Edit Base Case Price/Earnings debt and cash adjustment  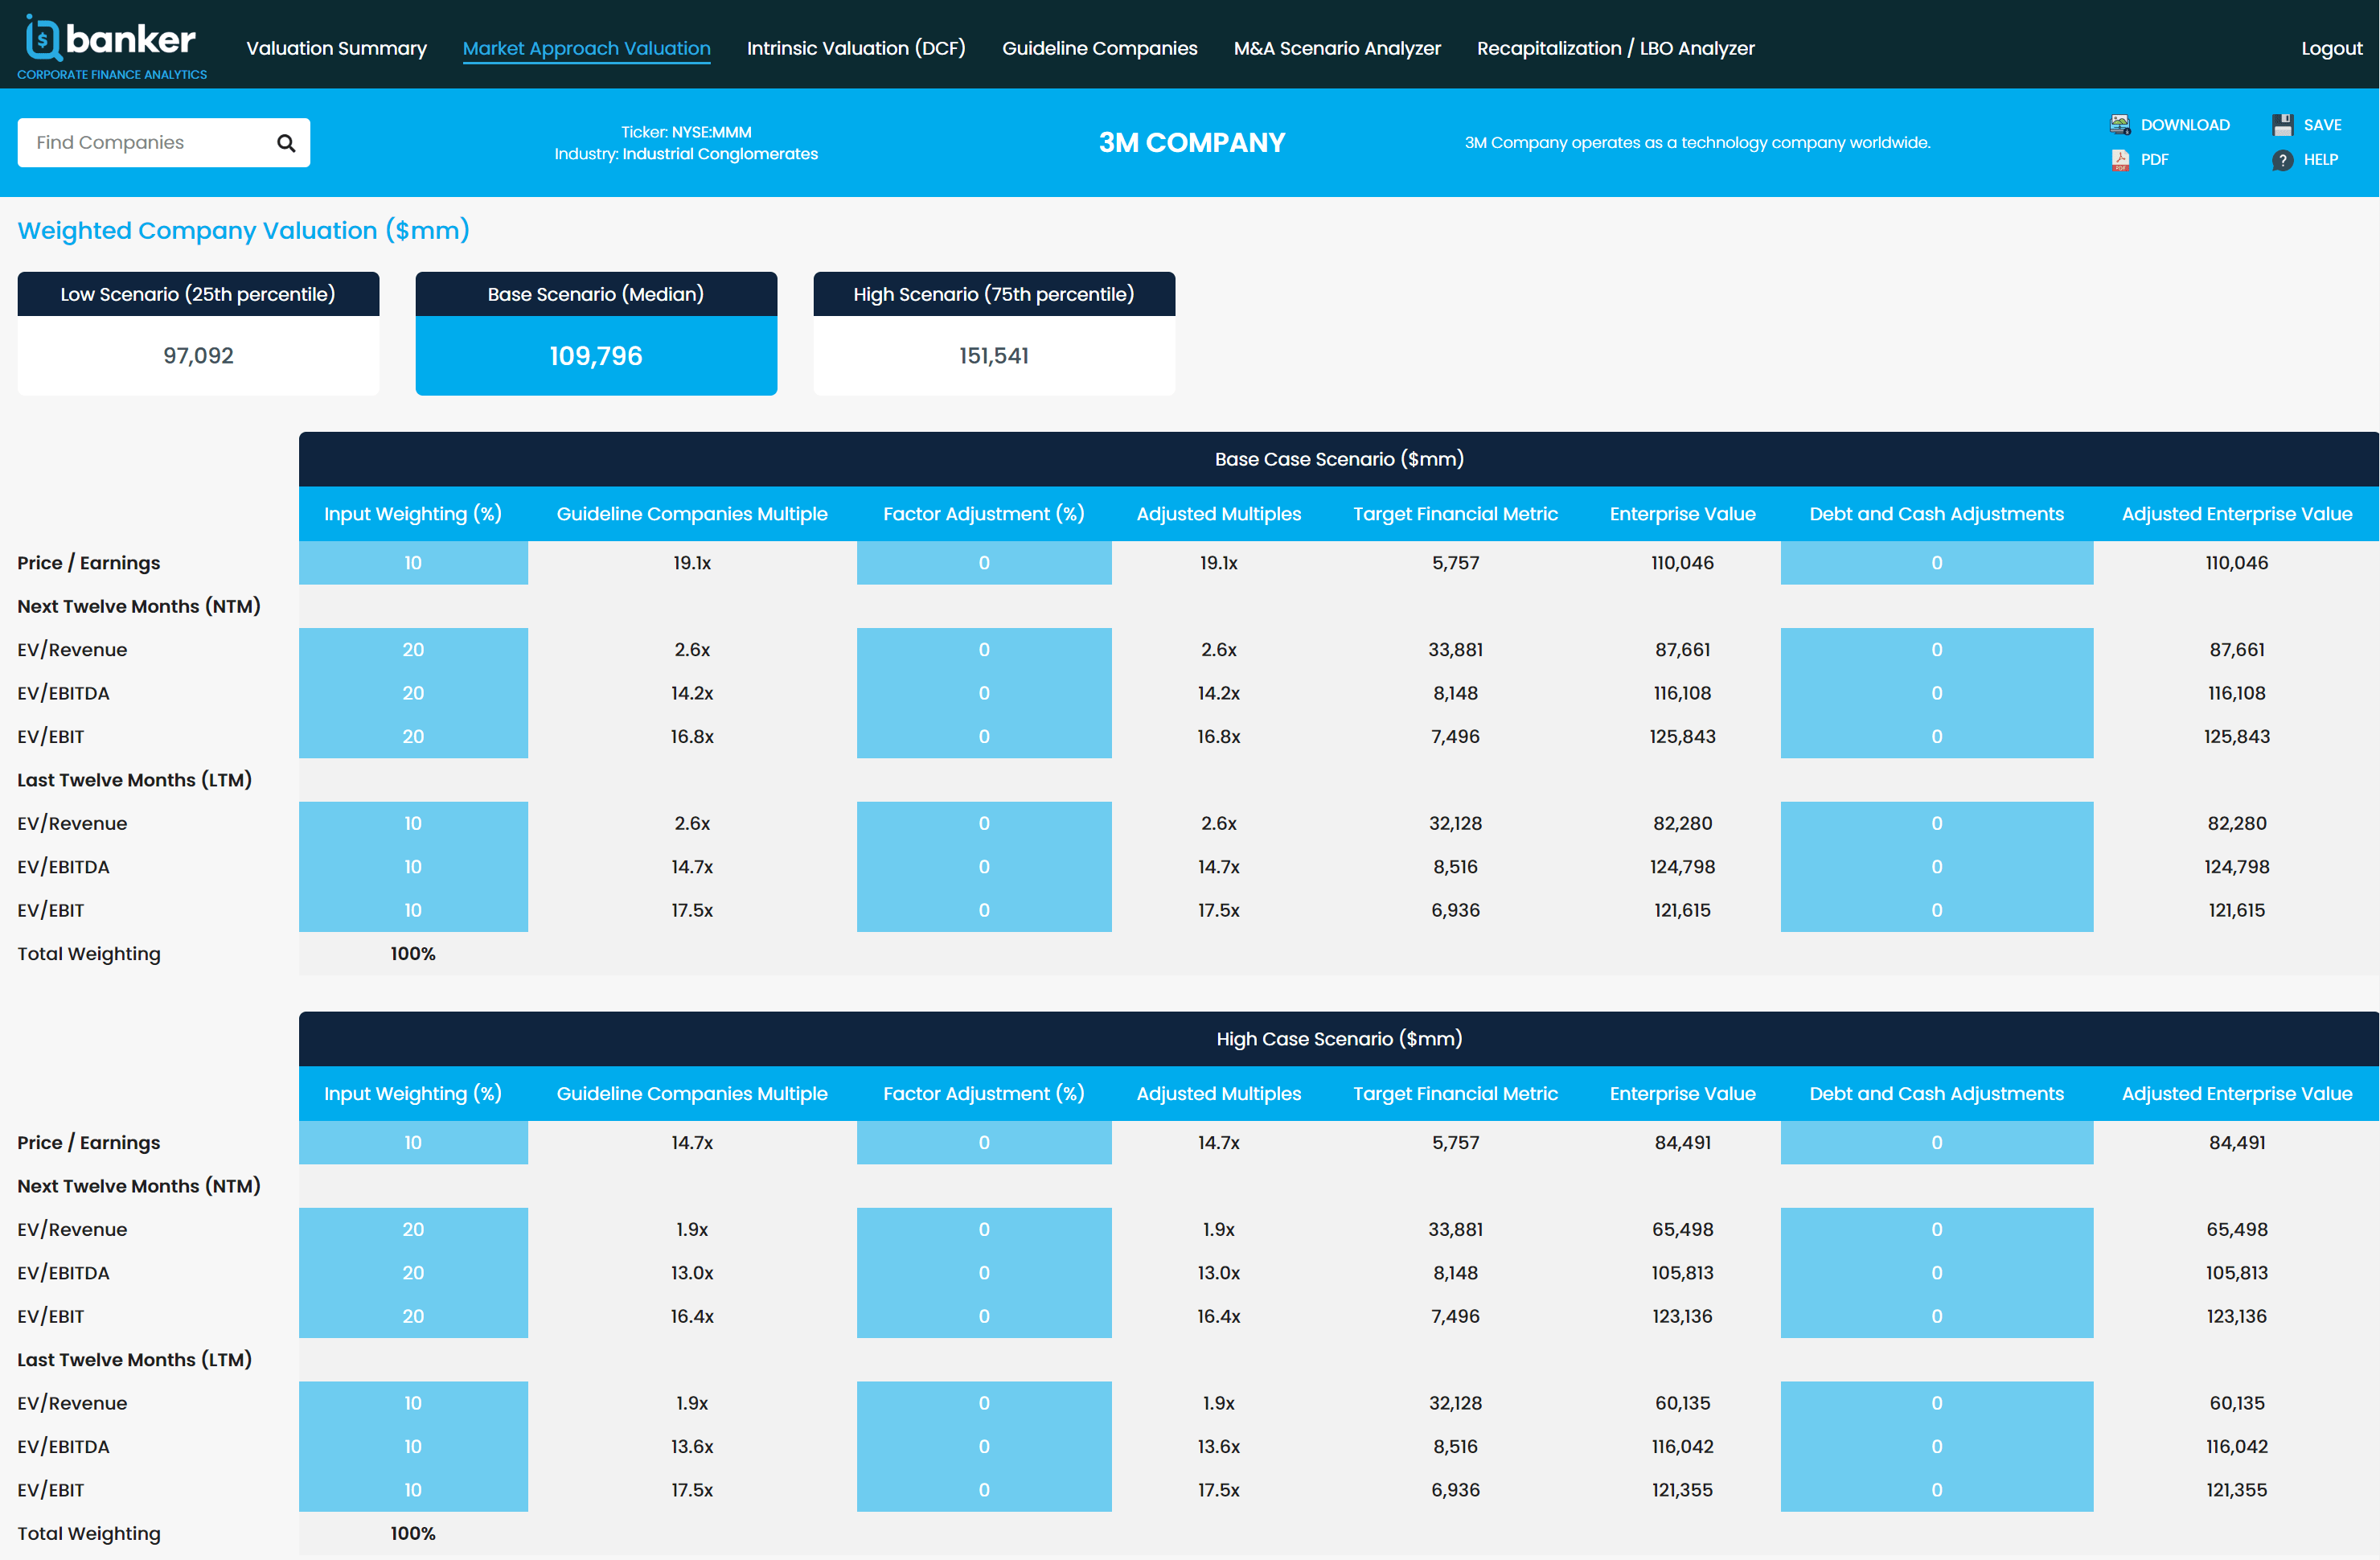tap(1937, 563)
